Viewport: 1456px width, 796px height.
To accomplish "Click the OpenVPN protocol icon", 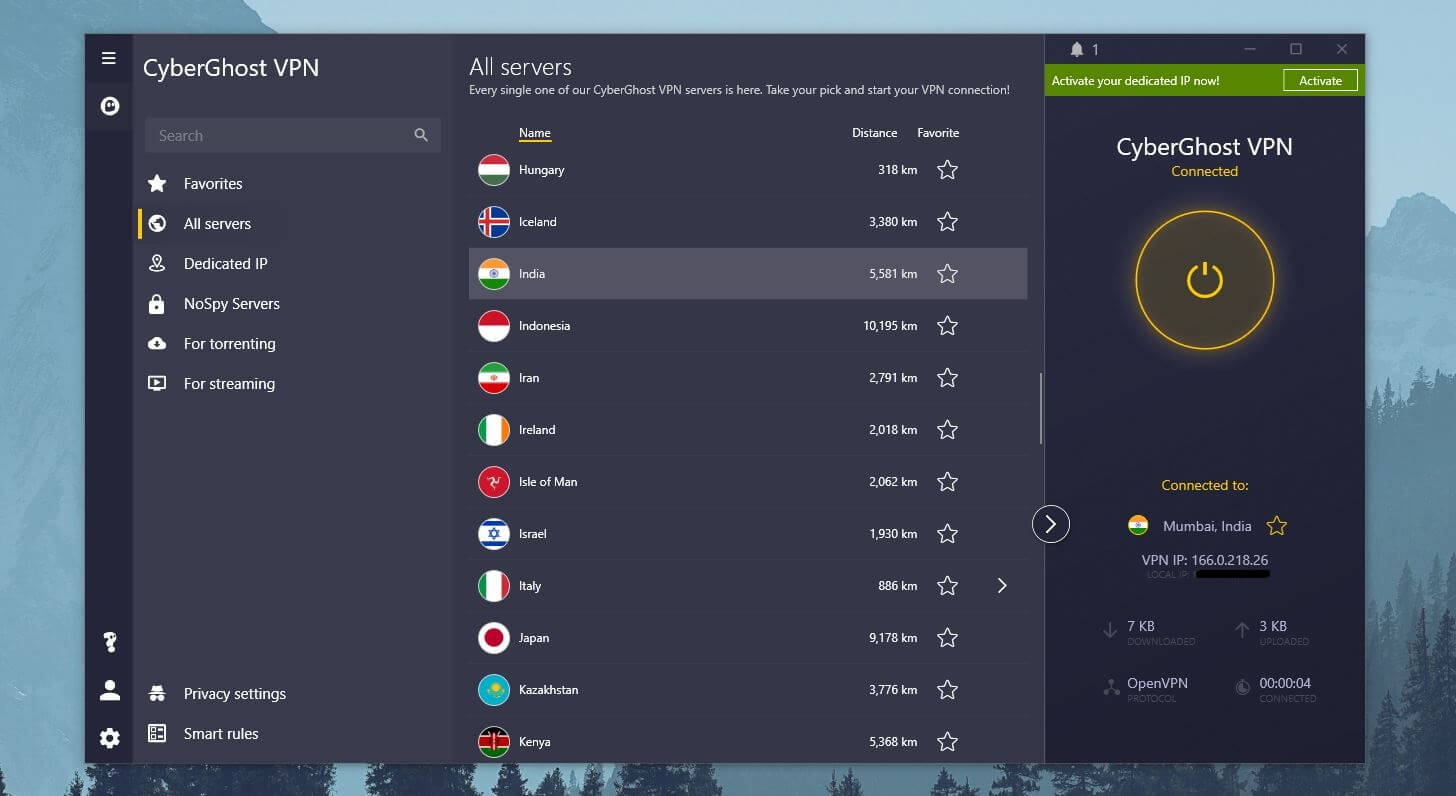I will 1111,687.
